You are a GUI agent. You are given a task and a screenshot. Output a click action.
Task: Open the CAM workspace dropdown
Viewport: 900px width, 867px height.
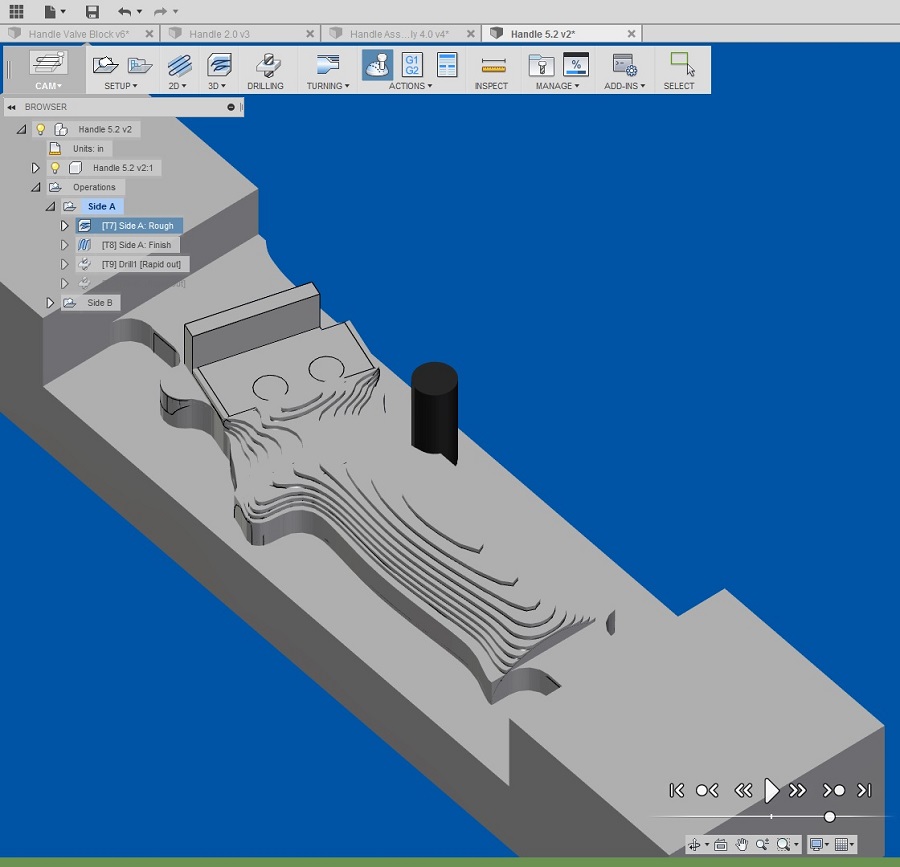click(47, 70)
